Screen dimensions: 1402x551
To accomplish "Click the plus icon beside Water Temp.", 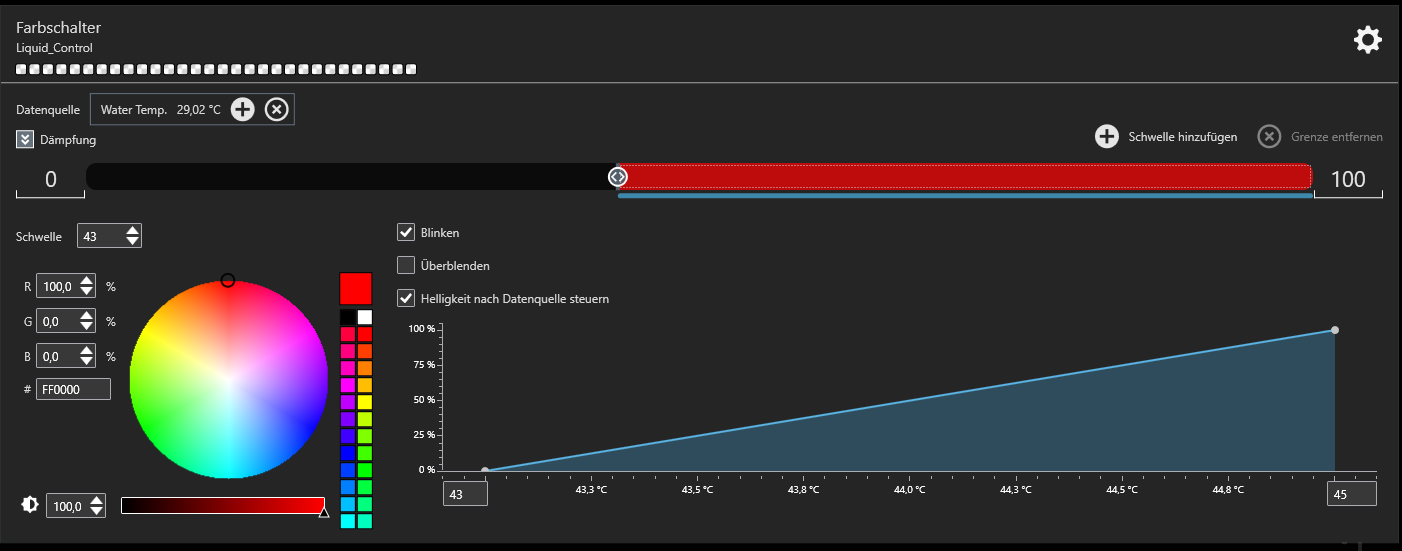I will pyautogui.click(x=243, y=110).
